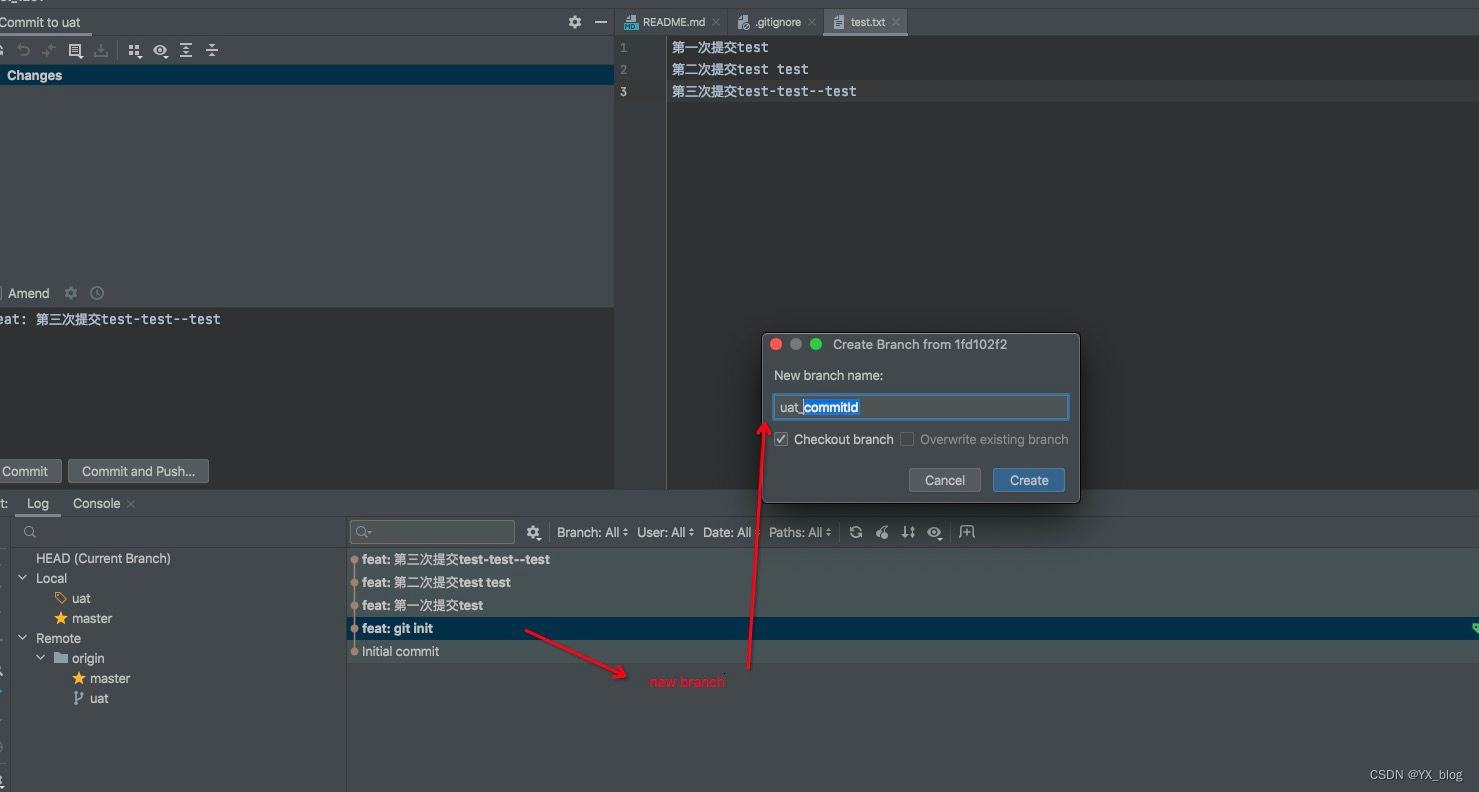Click the Commit and Push button
This screenshot has height=792, width=1479.
click(x=138, y=470)
